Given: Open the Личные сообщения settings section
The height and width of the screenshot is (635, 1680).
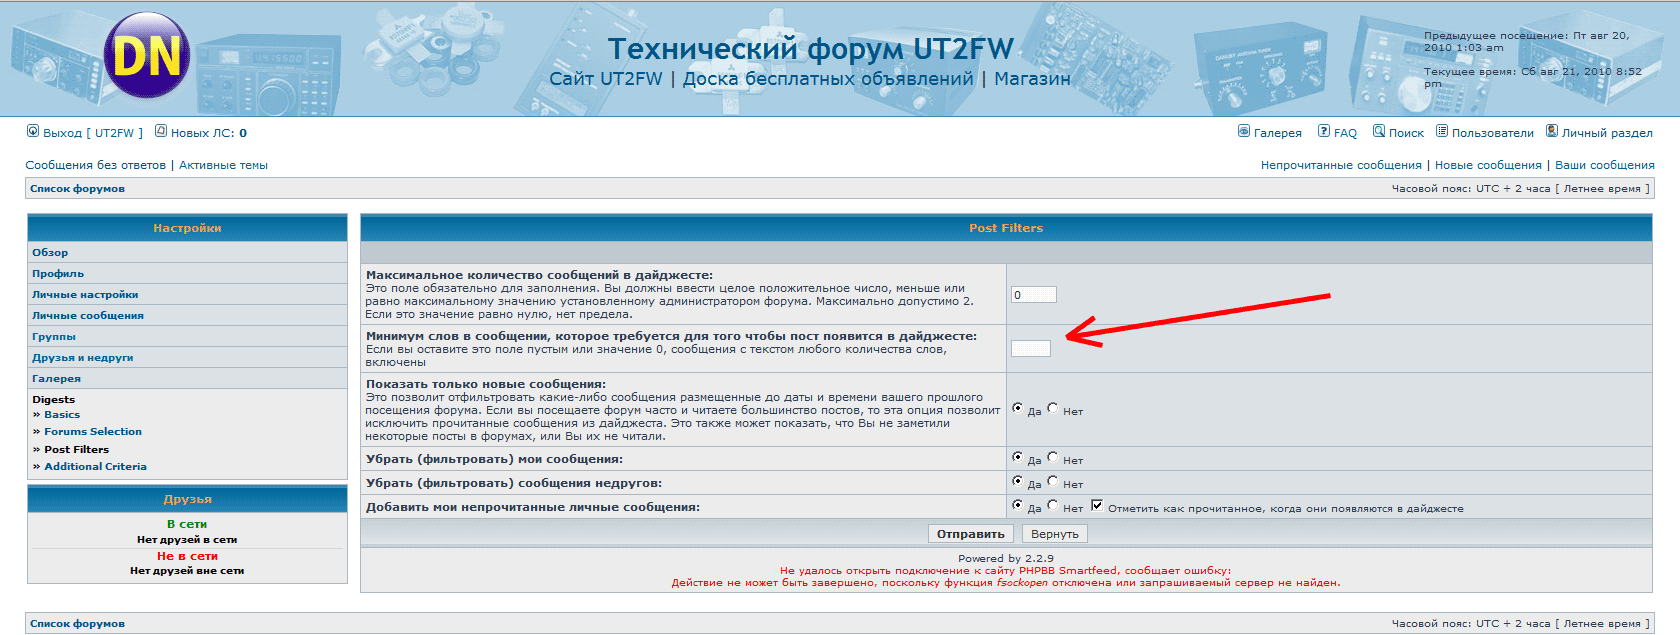Looking at the screenshot, I should pos(88,316).
